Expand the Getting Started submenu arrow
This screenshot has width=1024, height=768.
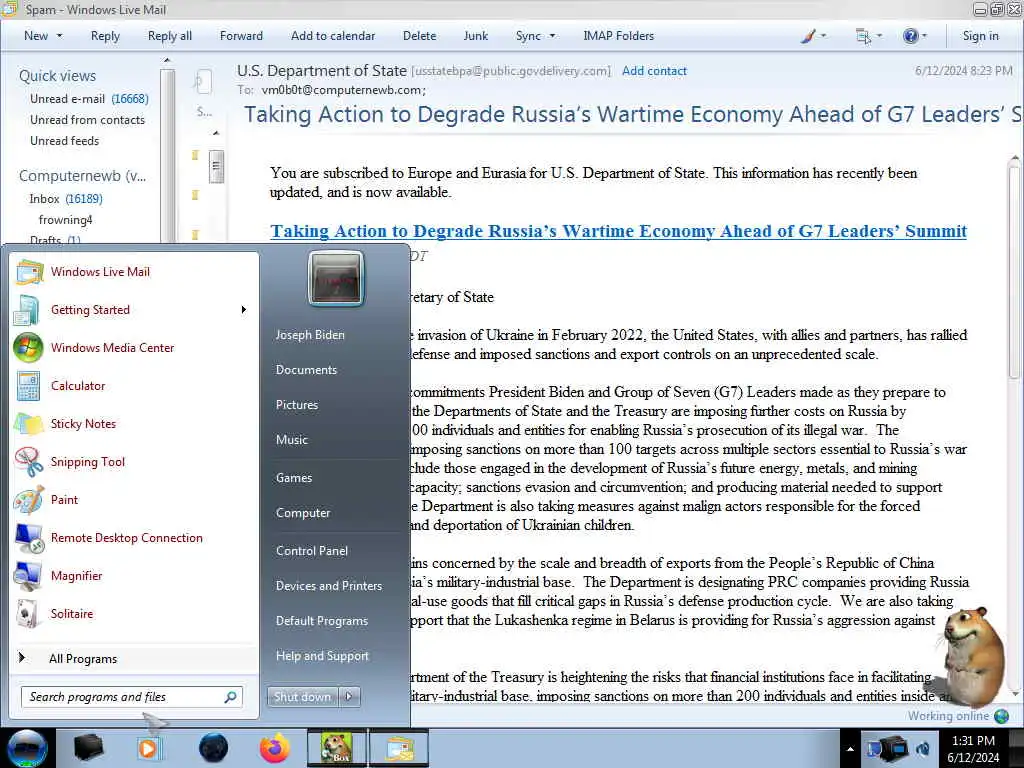coord(244,310)
